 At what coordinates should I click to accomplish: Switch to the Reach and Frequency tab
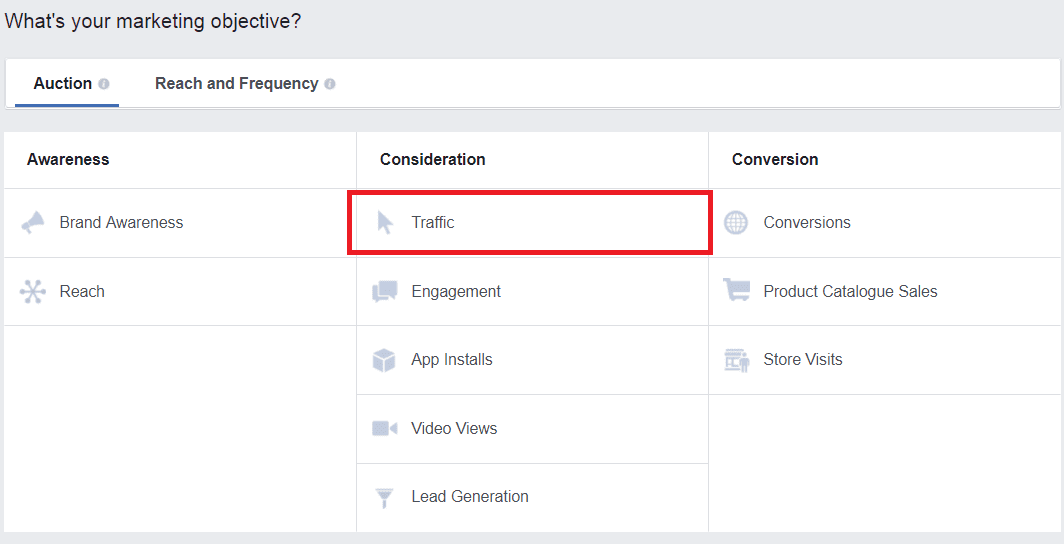tap(236, 84)
